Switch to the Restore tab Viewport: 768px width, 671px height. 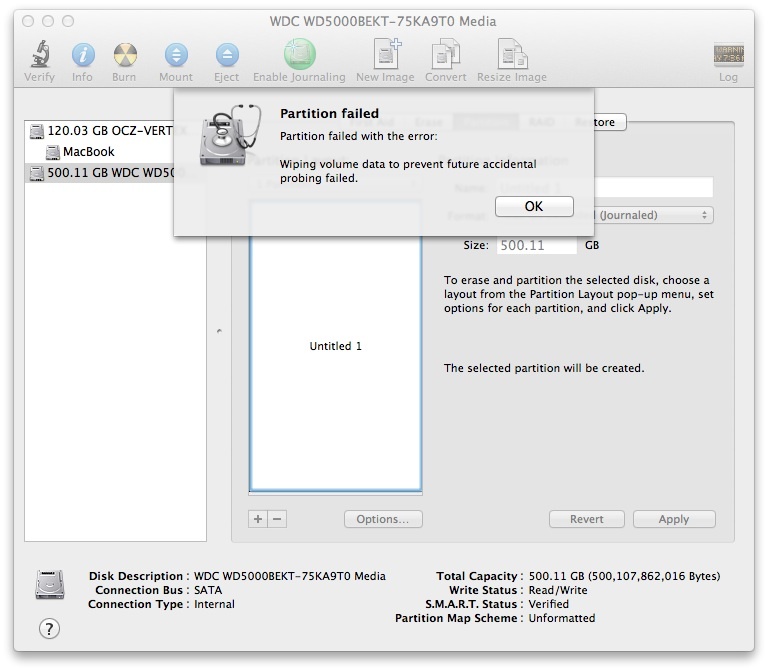coord(601,122)
